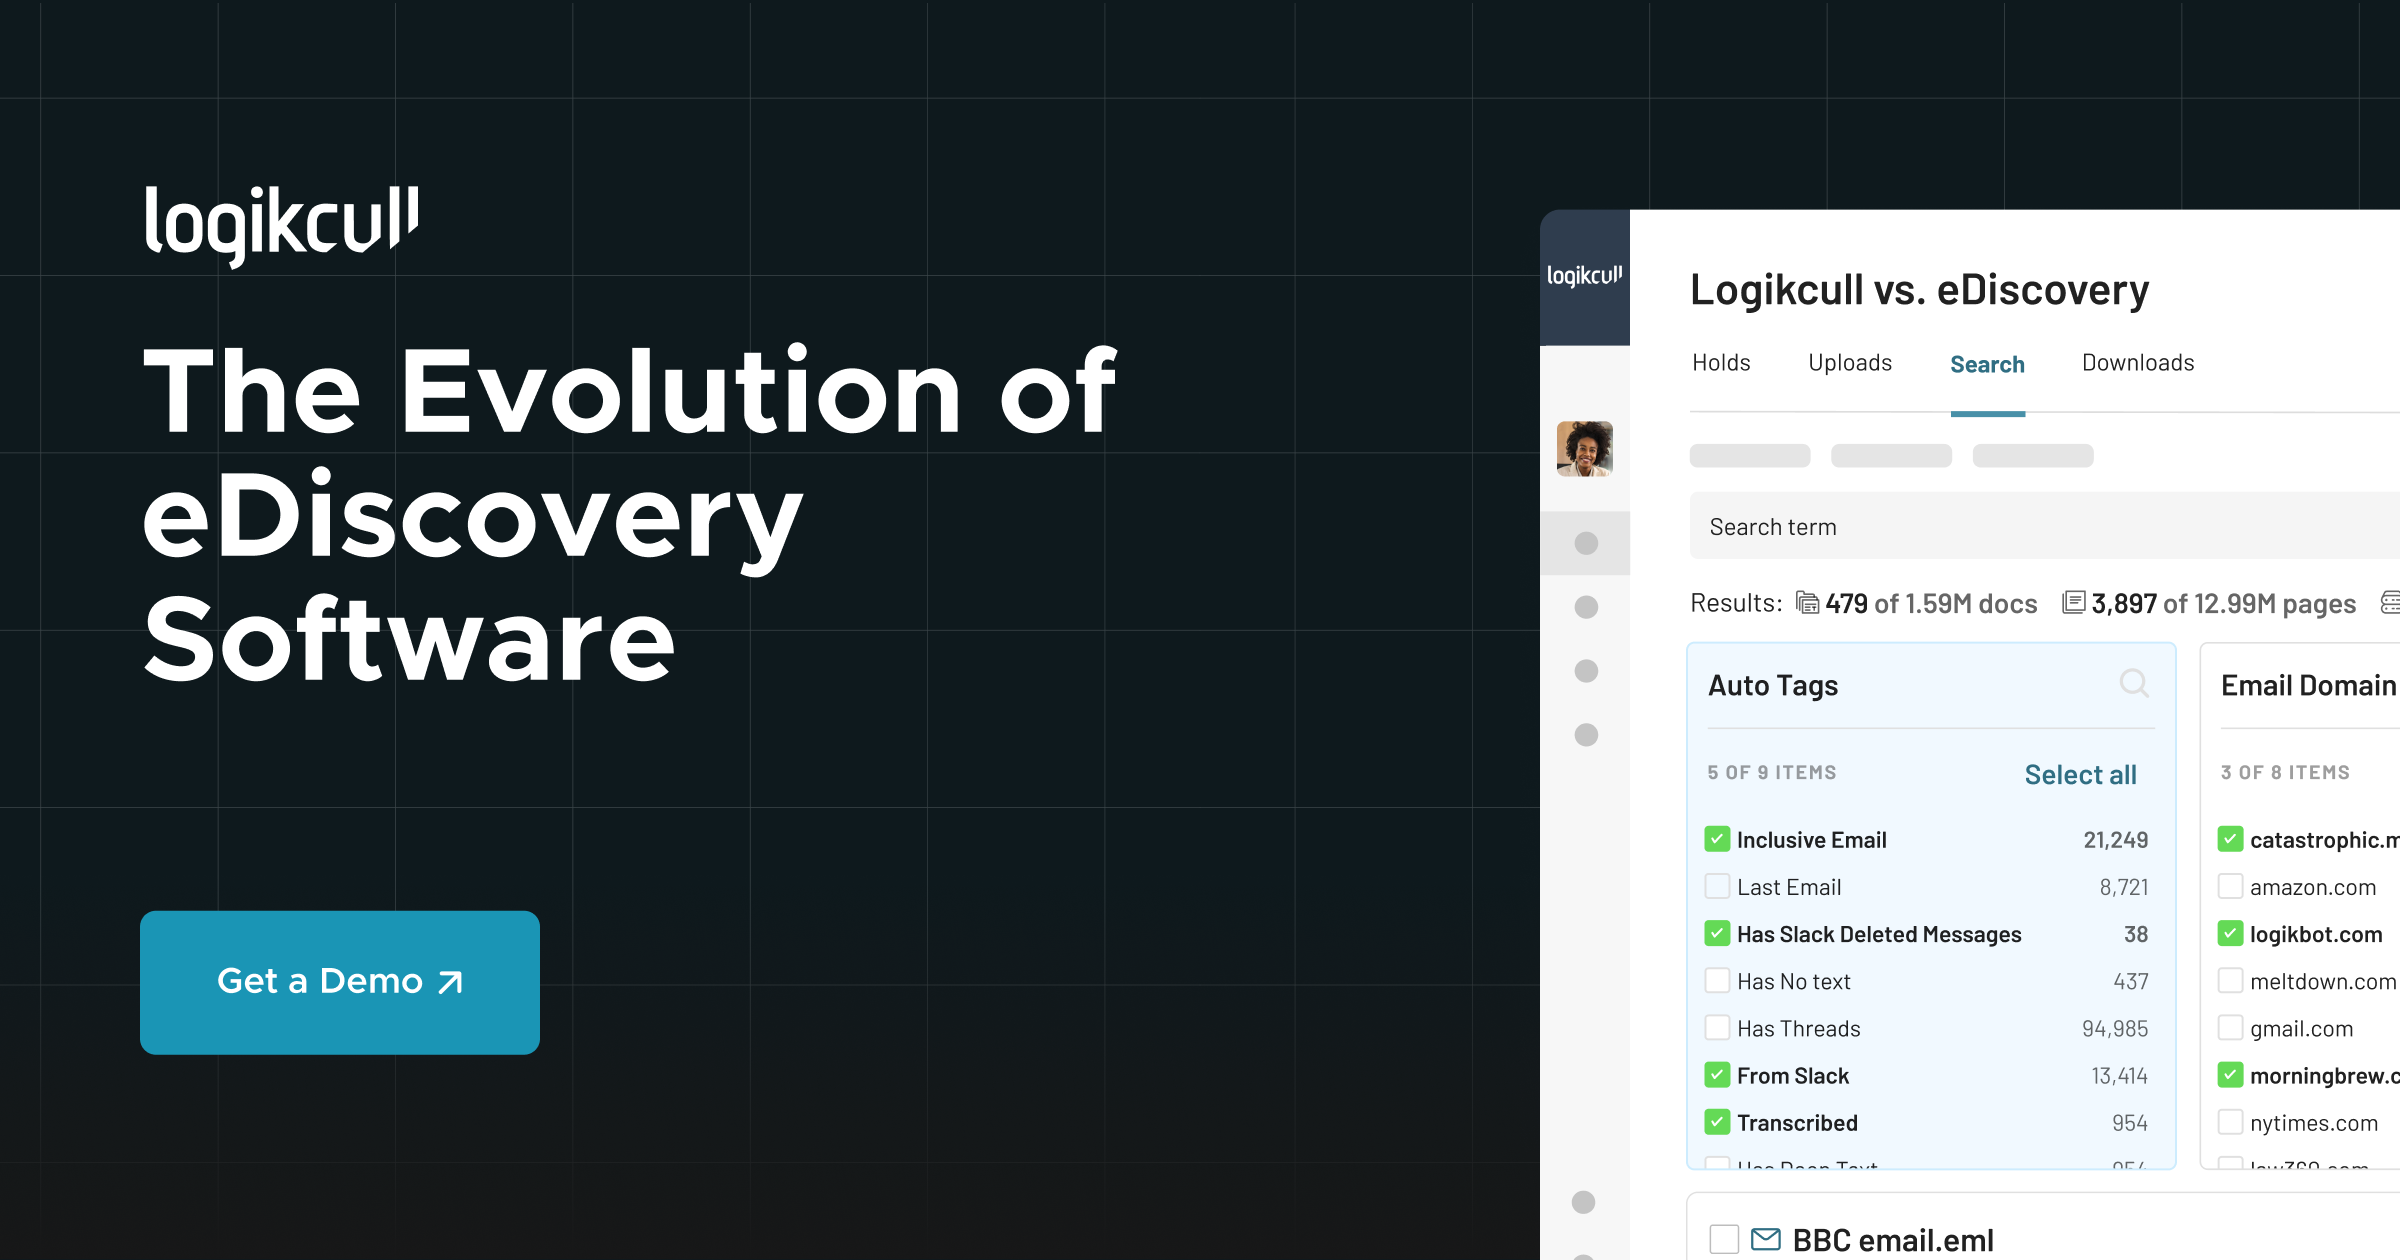The image size is (2400, 1260).
Task: Click the large Logikcull logo in the banner
Action: tap(282, 225)
